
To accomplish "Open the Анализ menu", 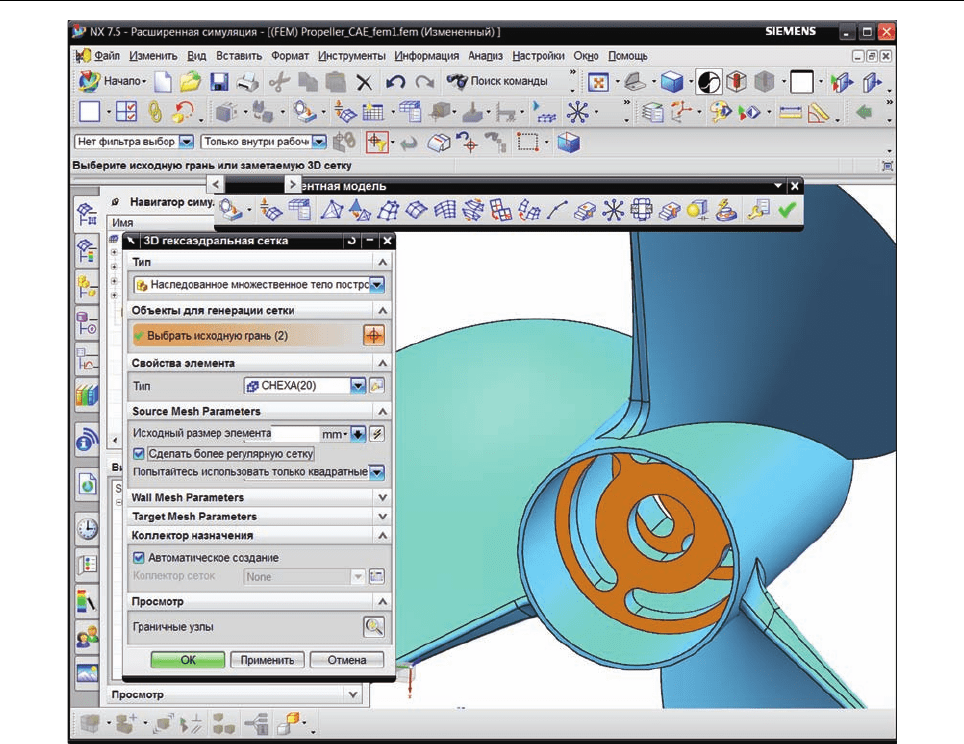I will point(485,56).
